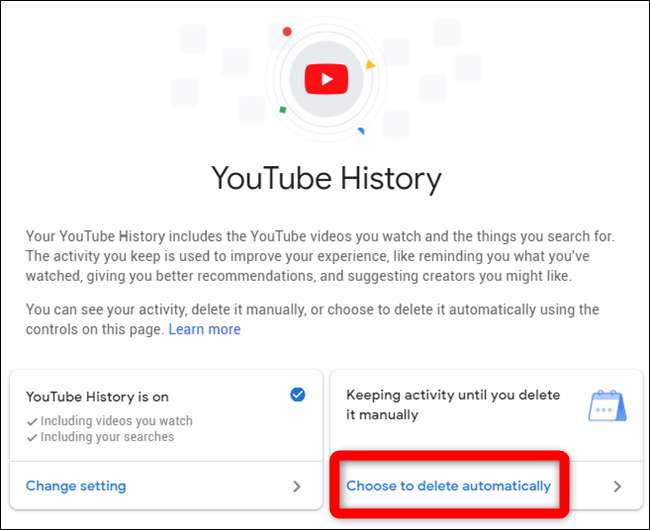The image size is (650, 530).
Task: Open the chevron beside Choose to delete automatically
Action: [x=617, y=487]
